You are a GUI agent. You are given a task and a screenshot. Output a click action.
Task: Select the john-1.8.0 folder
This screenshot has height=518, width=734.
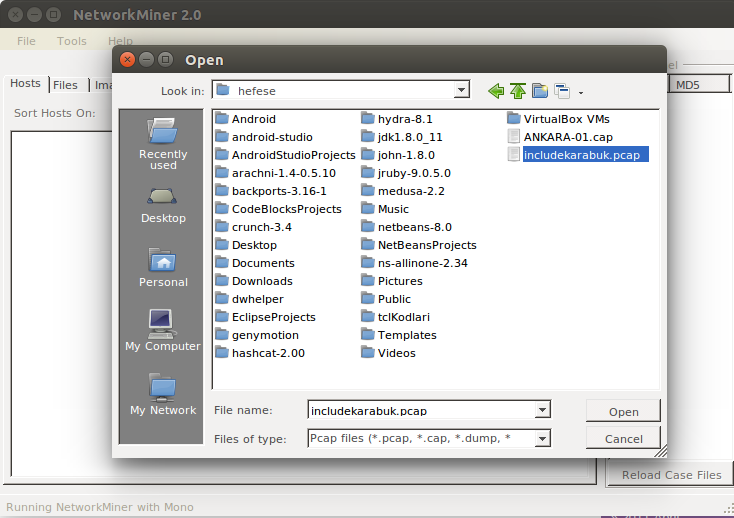coord(398,155)
